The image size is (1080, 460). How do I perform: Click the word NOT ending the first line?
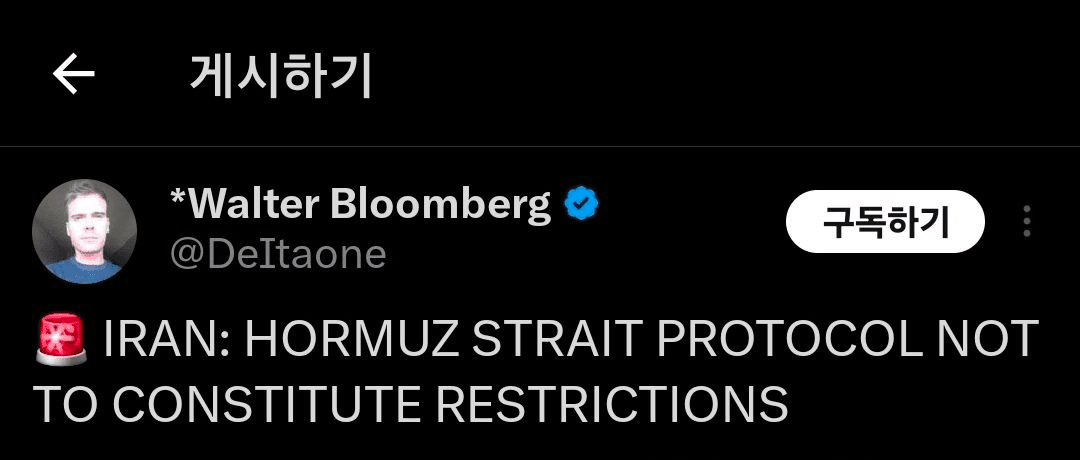coord(988,341)
